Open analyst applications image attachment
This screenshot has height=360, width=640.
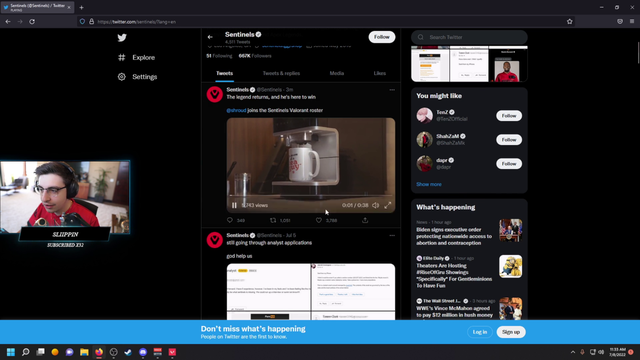[x=311, y=292]
